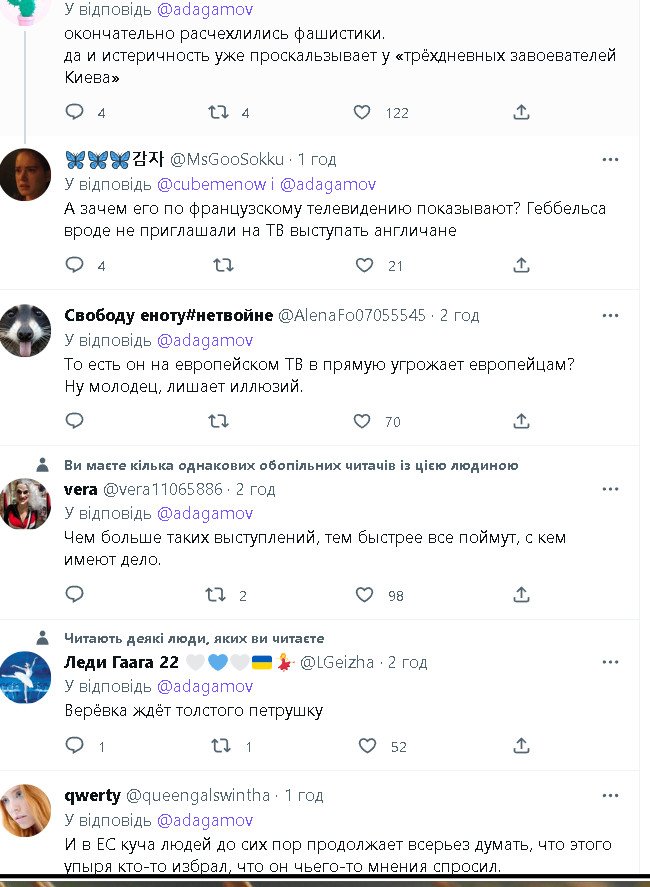Reply to vera's tweet
This screenshot has width=650, height=887.
click(74, 595)
